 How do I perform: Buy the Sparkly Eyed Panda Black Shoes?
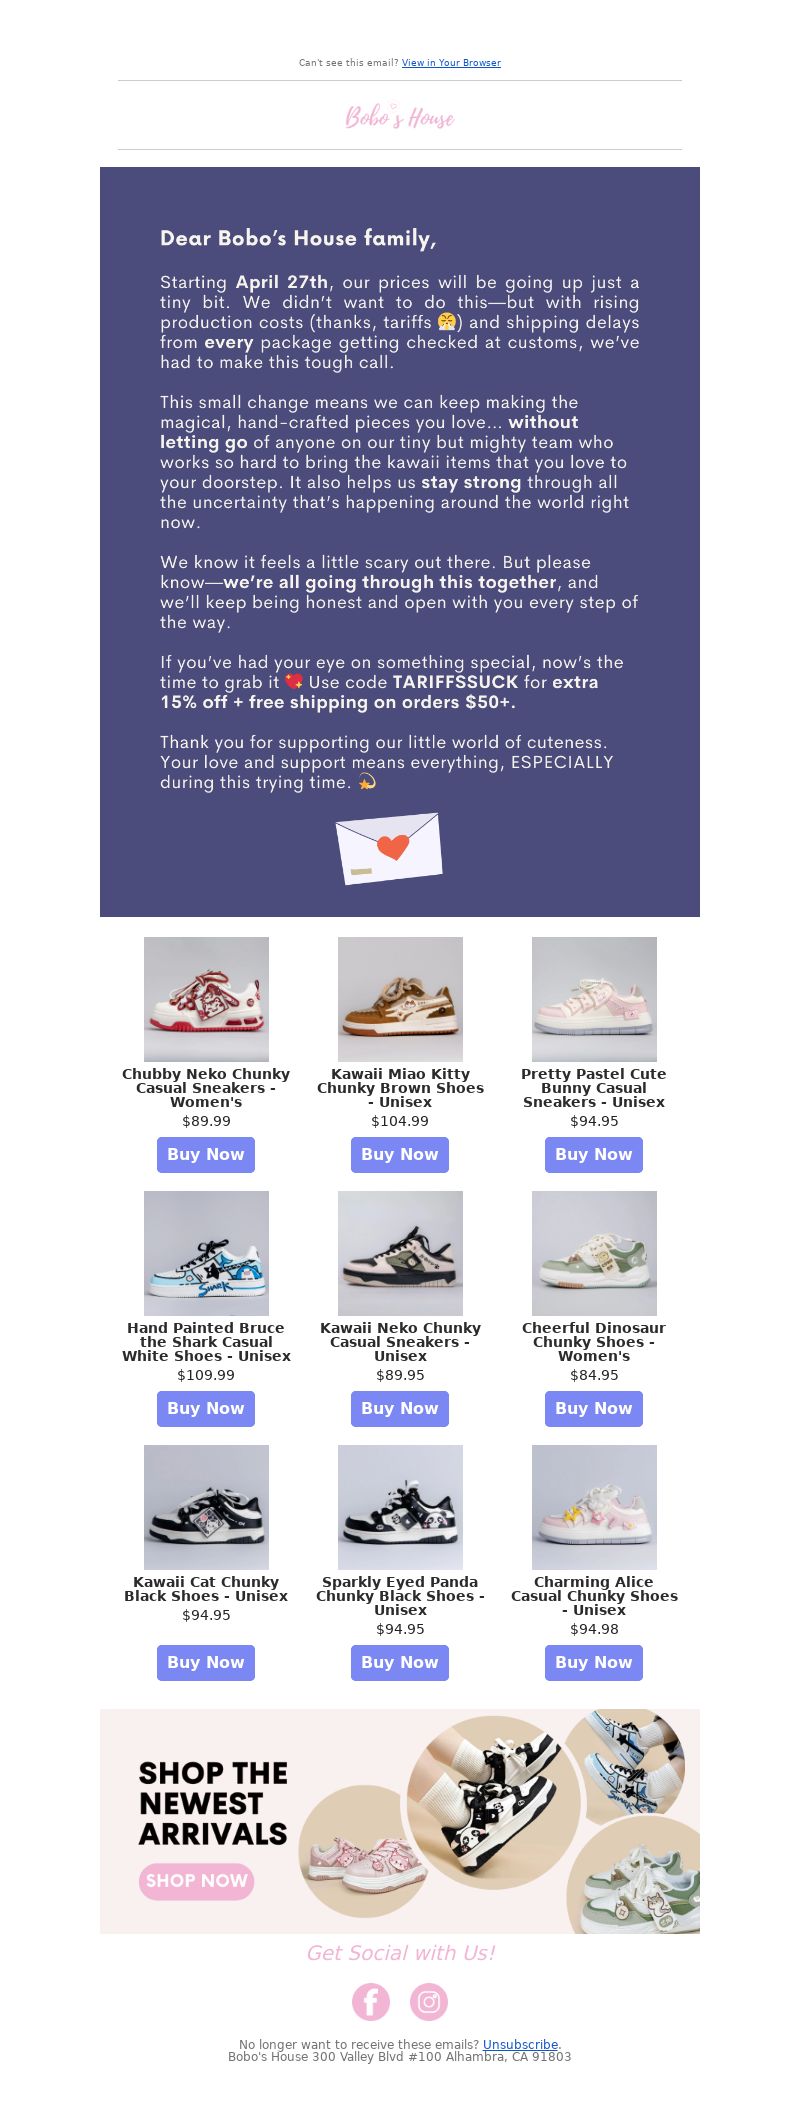pyautogui.click(x=400, y=1663)
